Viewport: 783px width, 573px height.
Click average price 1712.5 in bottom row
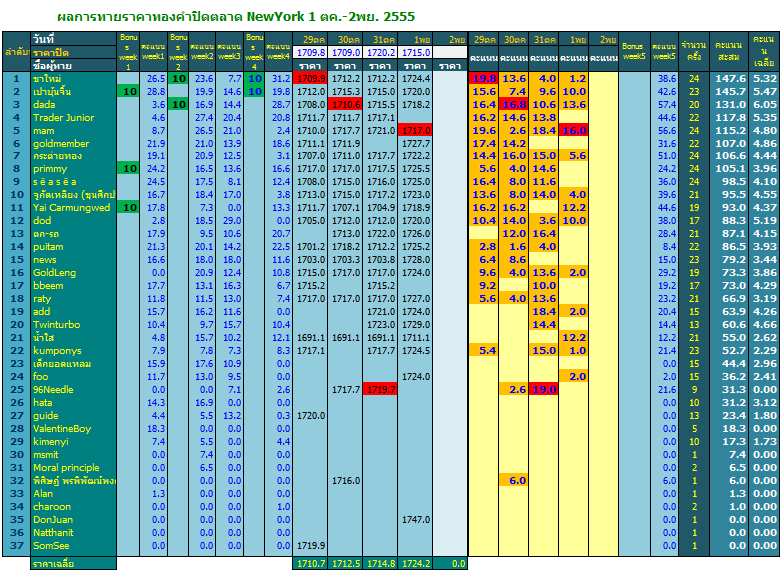click(346, 564)
